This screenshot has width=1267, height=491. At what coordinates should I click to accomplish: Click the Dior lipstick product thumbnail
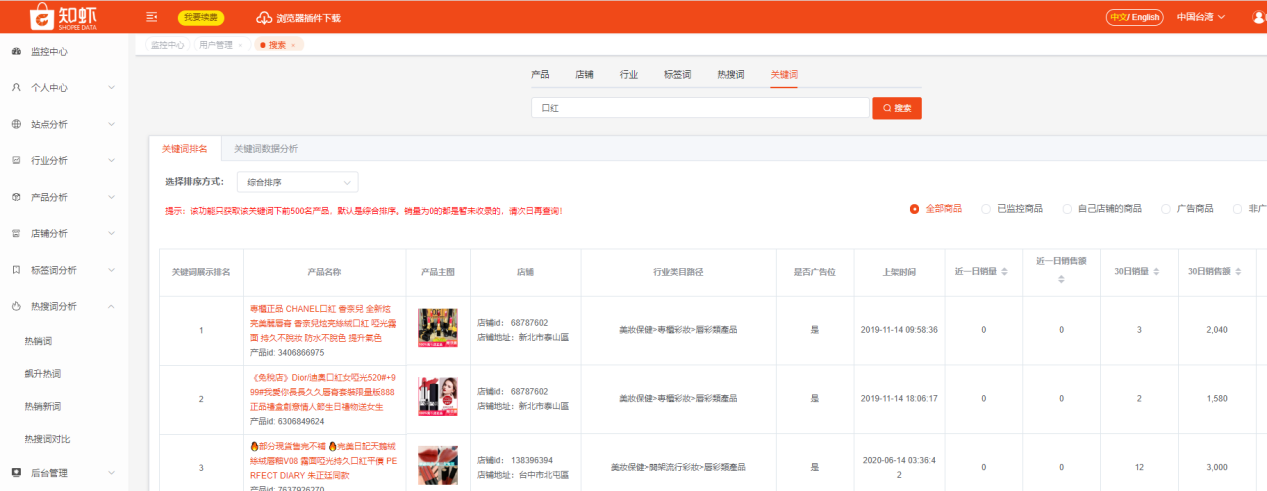click(x=438, y=397)
